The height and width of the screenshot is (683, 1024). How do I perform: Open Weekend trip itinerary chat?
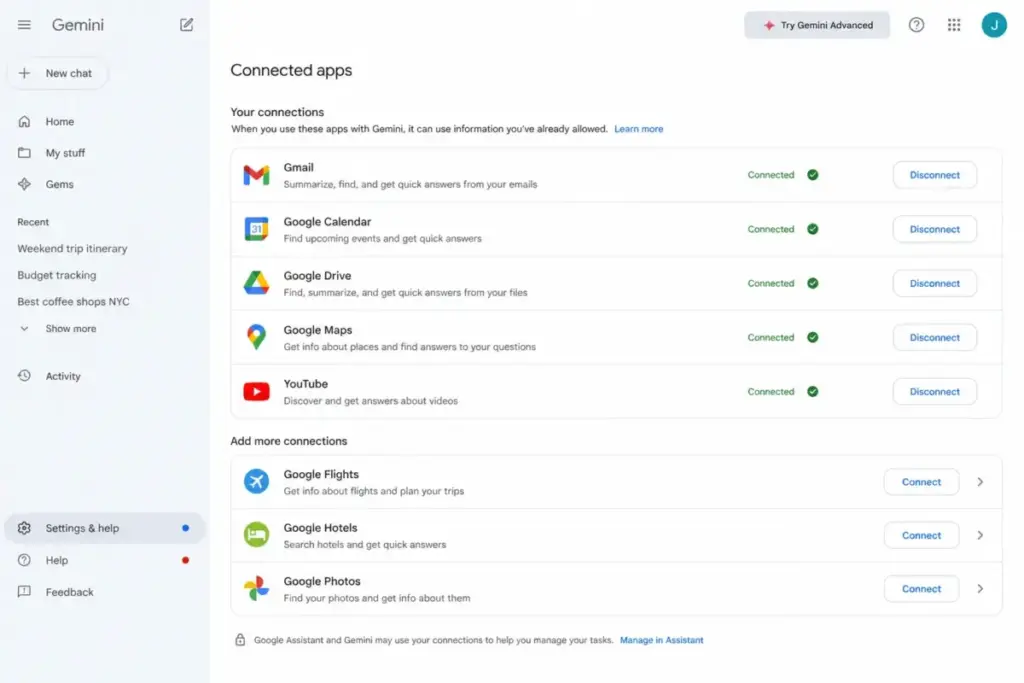(x=72, y=249)
